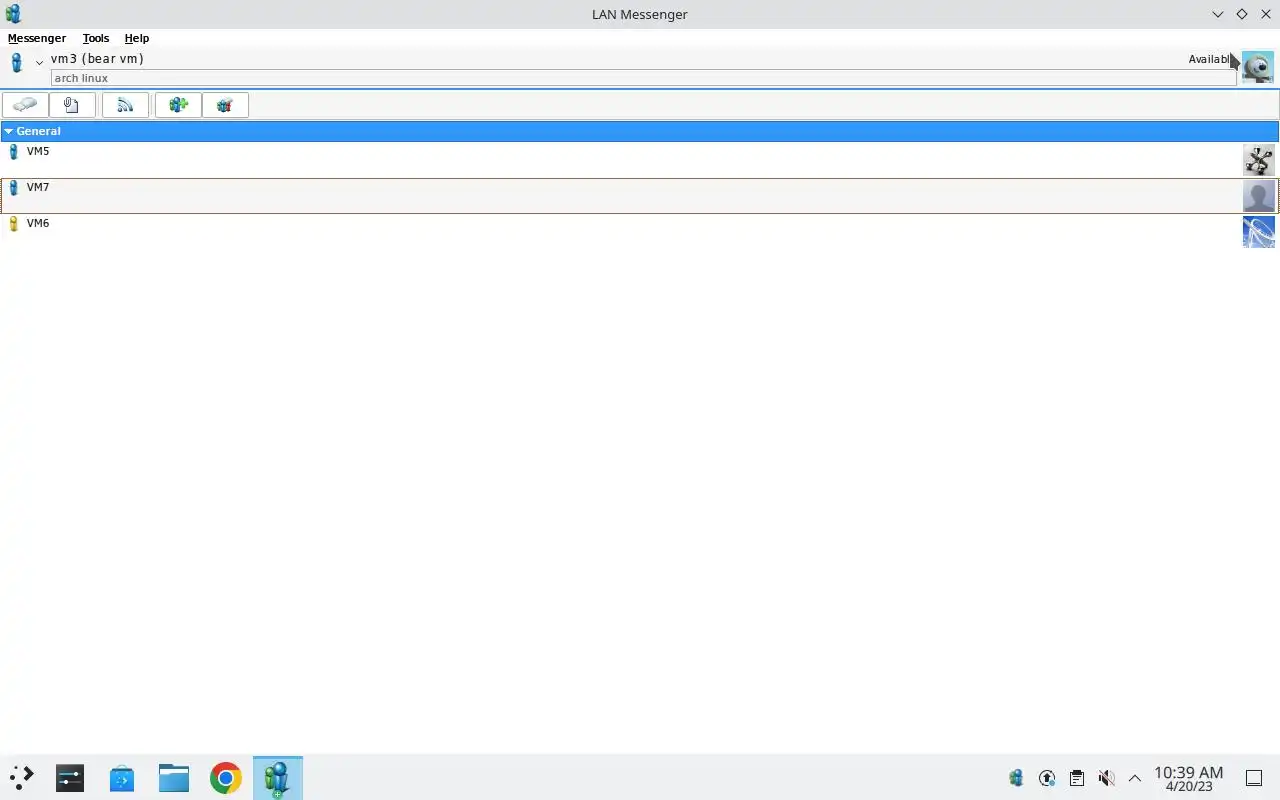Screen dimensions: 1280x800
Task: Open the KDE application launcher
Action: click(x=21, y=778)
